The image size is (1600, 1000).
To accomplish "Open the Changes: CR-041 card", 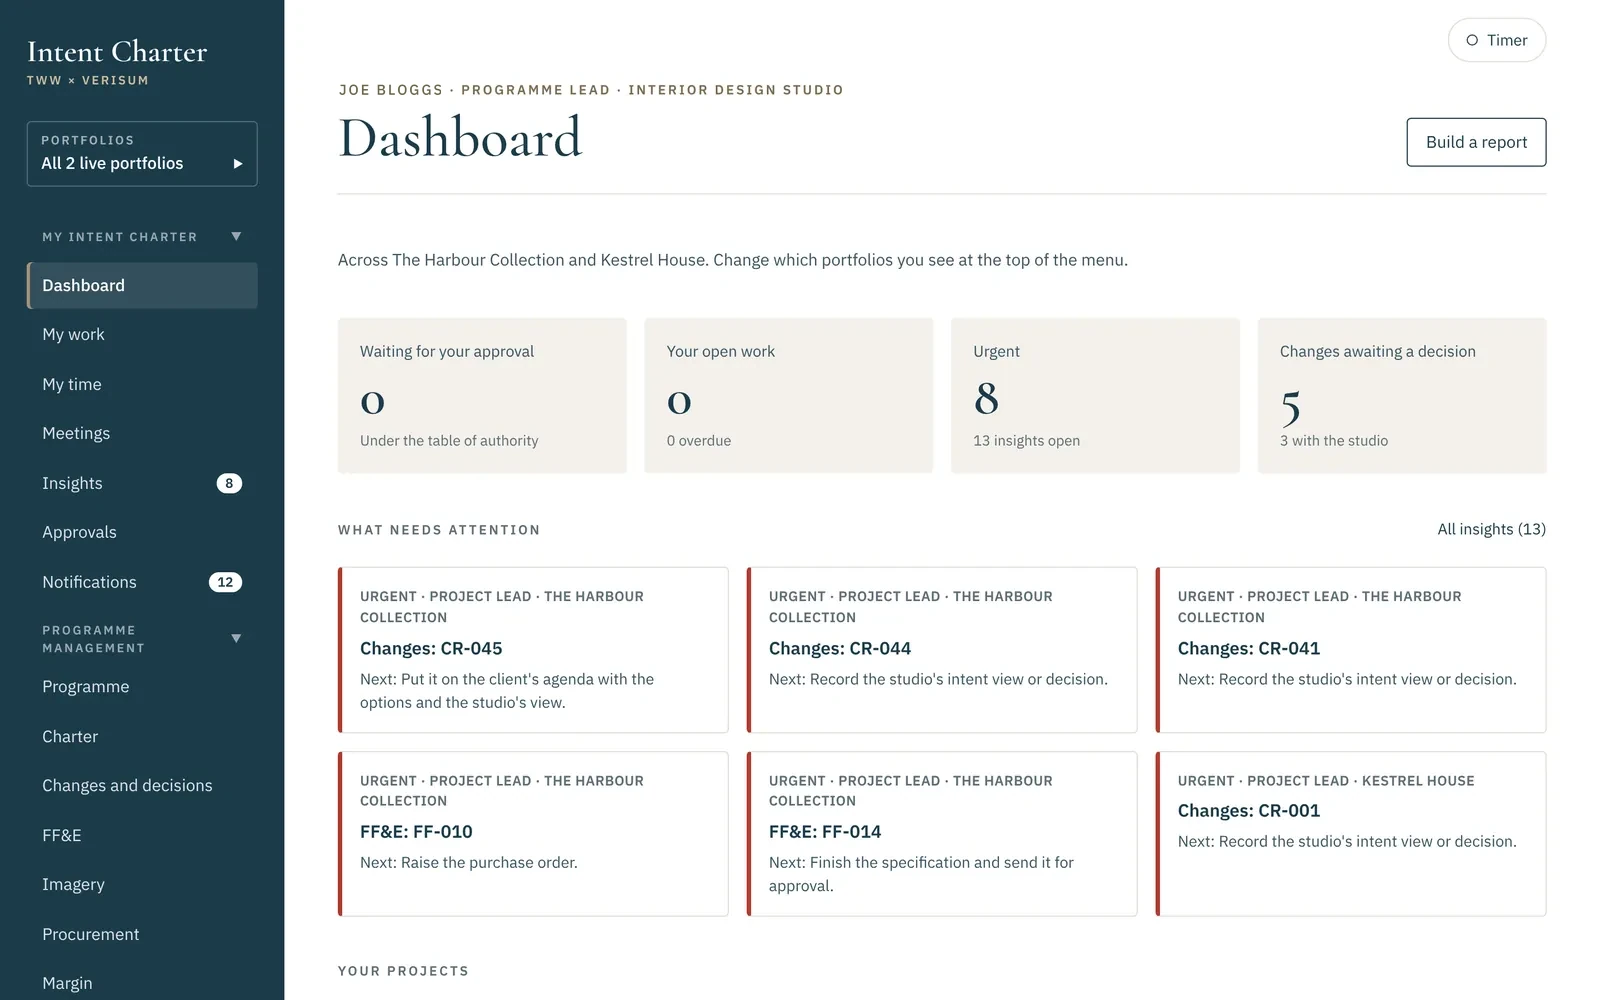I will click(1351, 650).
